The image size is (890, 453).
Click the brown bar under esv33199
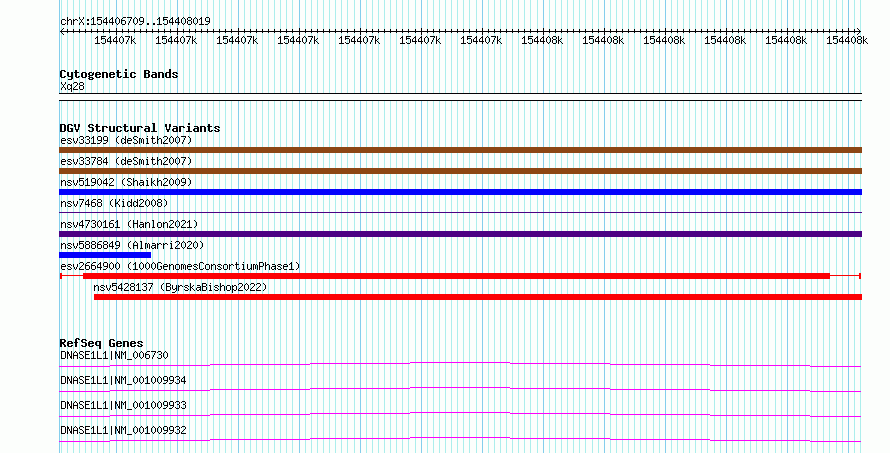pos(460,150)
